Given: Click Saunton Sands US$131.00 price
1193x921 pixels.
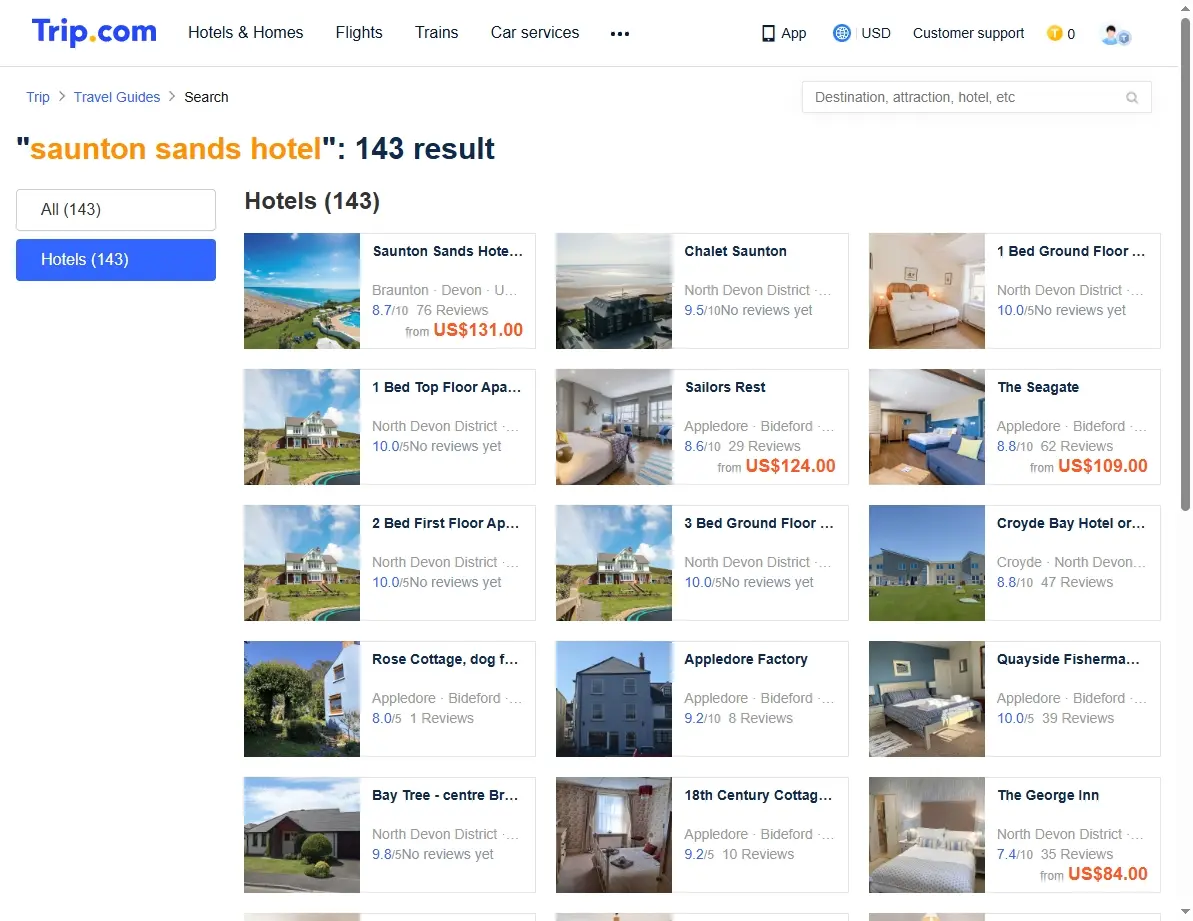Looking at the screenshot, I should 478,330.
